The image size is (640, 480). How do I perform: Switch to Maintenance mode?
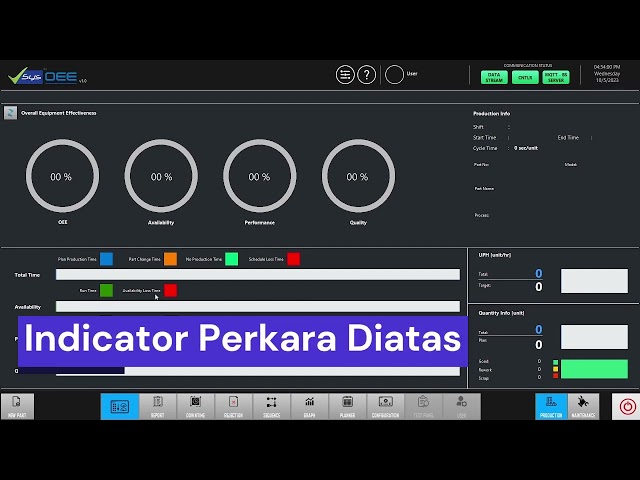(x=583, y=406)
